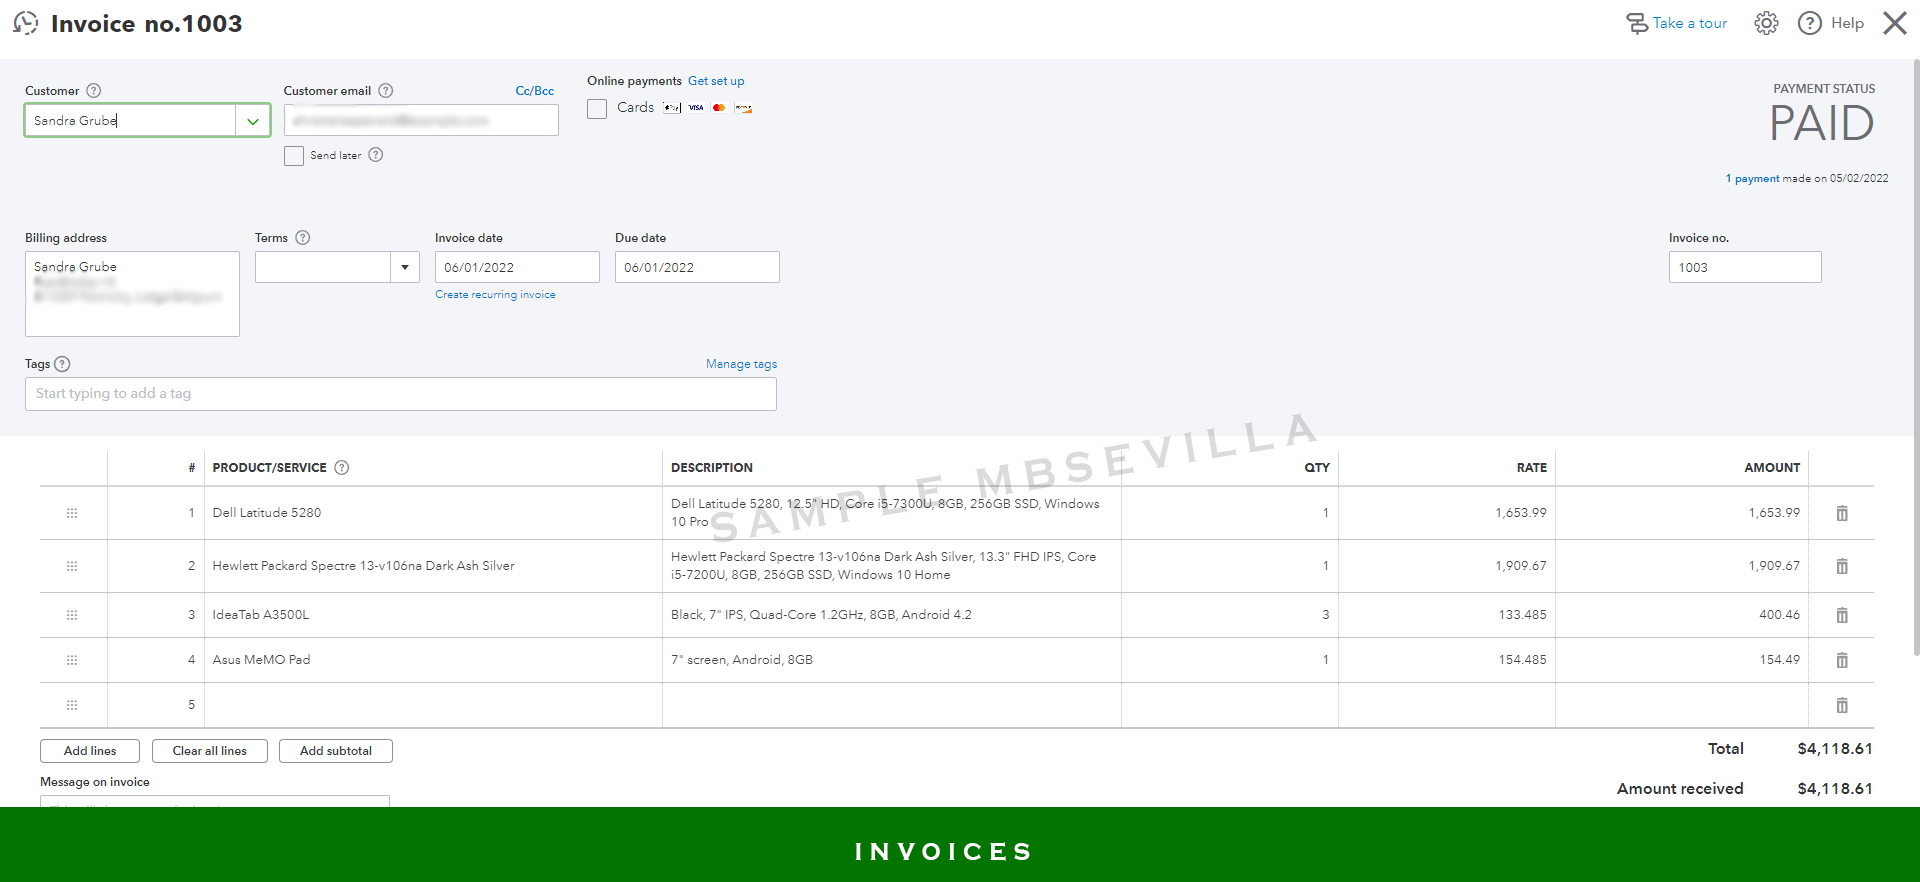Open the invoice history clock icon
The image size is (1920, 882).
[x=25, y=23]
